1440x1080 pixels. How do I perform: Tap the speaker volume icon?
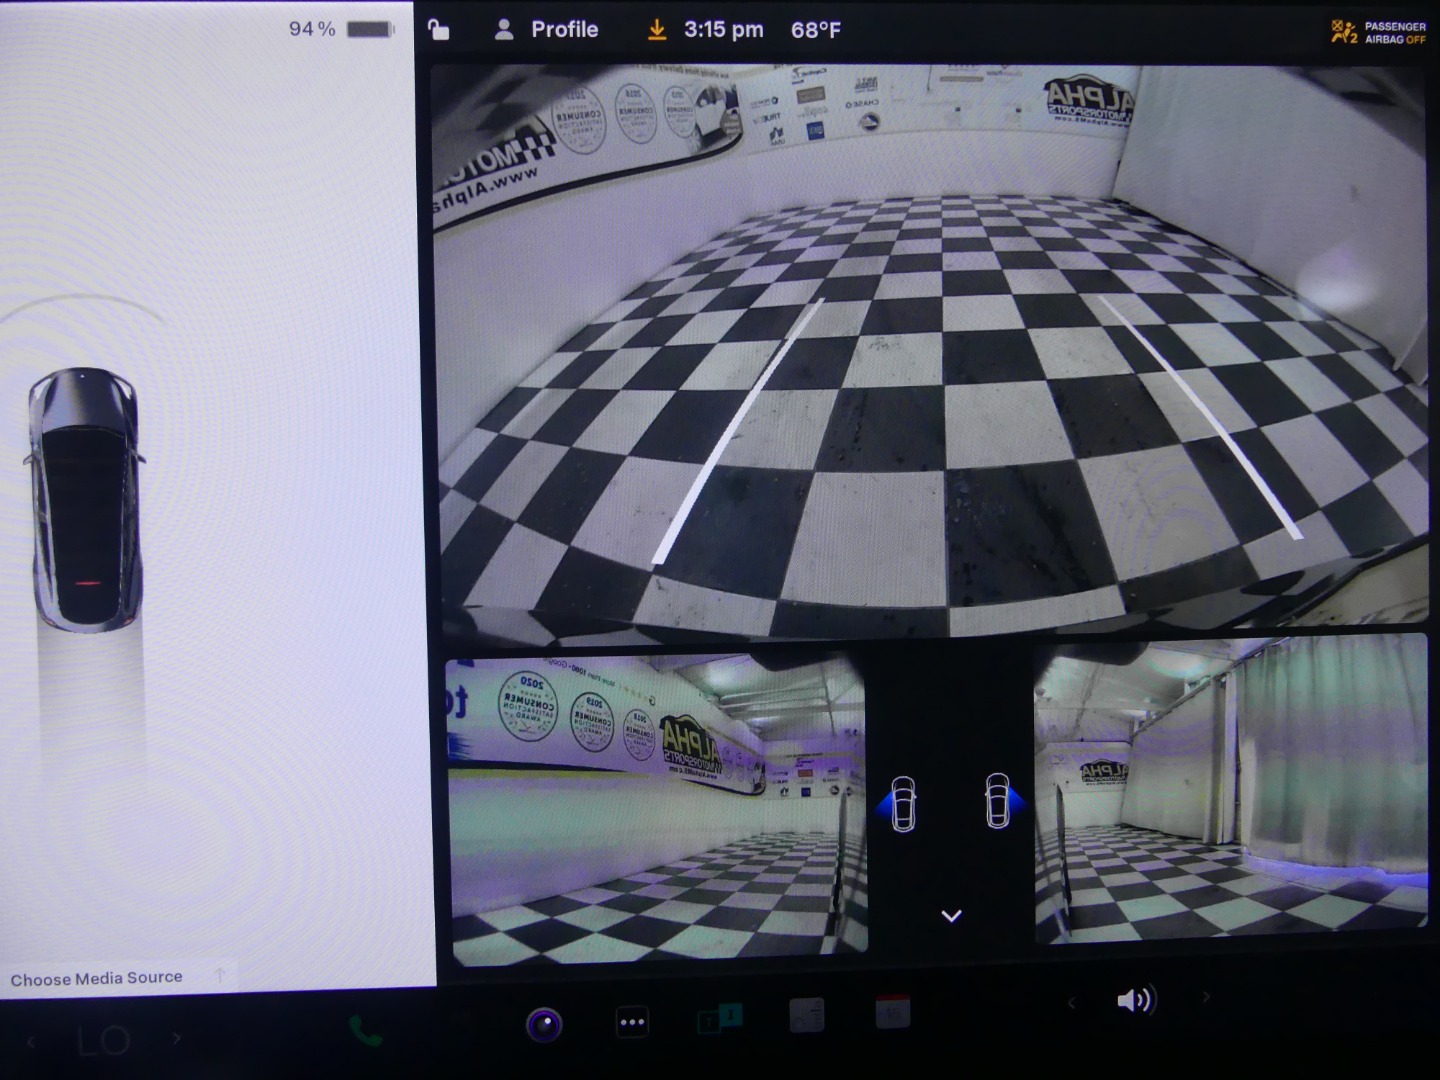click(1135, 1000)
